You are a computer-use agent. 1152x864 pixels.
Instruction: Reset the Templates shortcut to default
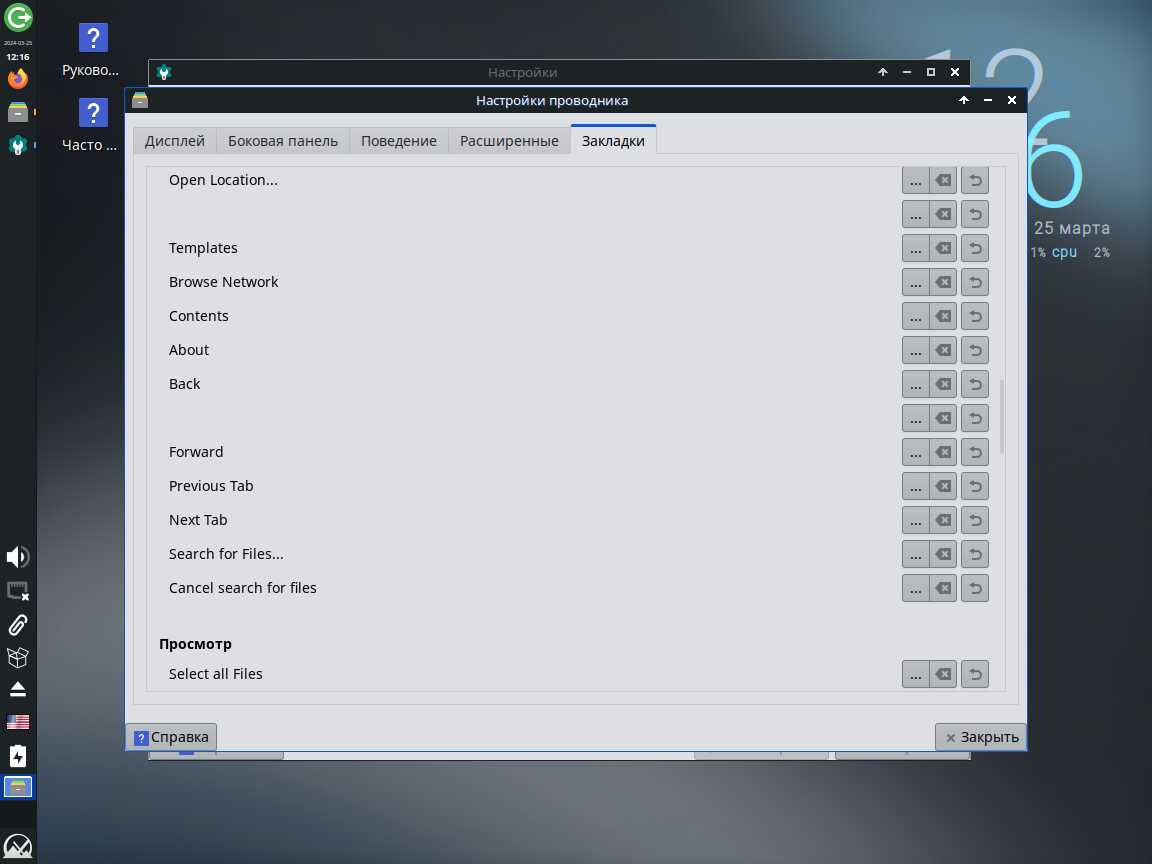click(975, 248)
